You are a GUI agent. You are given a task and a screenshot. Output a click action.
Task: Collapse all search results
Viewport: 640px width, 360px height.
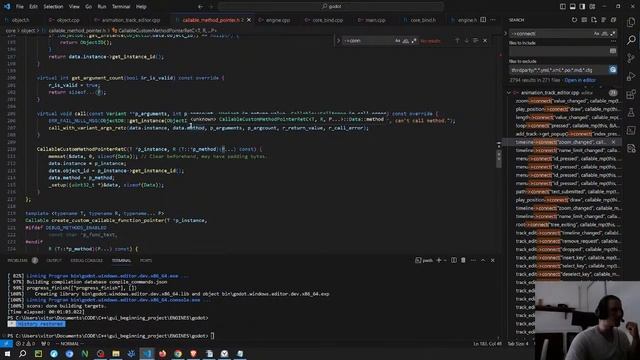(x=613, y=20)
